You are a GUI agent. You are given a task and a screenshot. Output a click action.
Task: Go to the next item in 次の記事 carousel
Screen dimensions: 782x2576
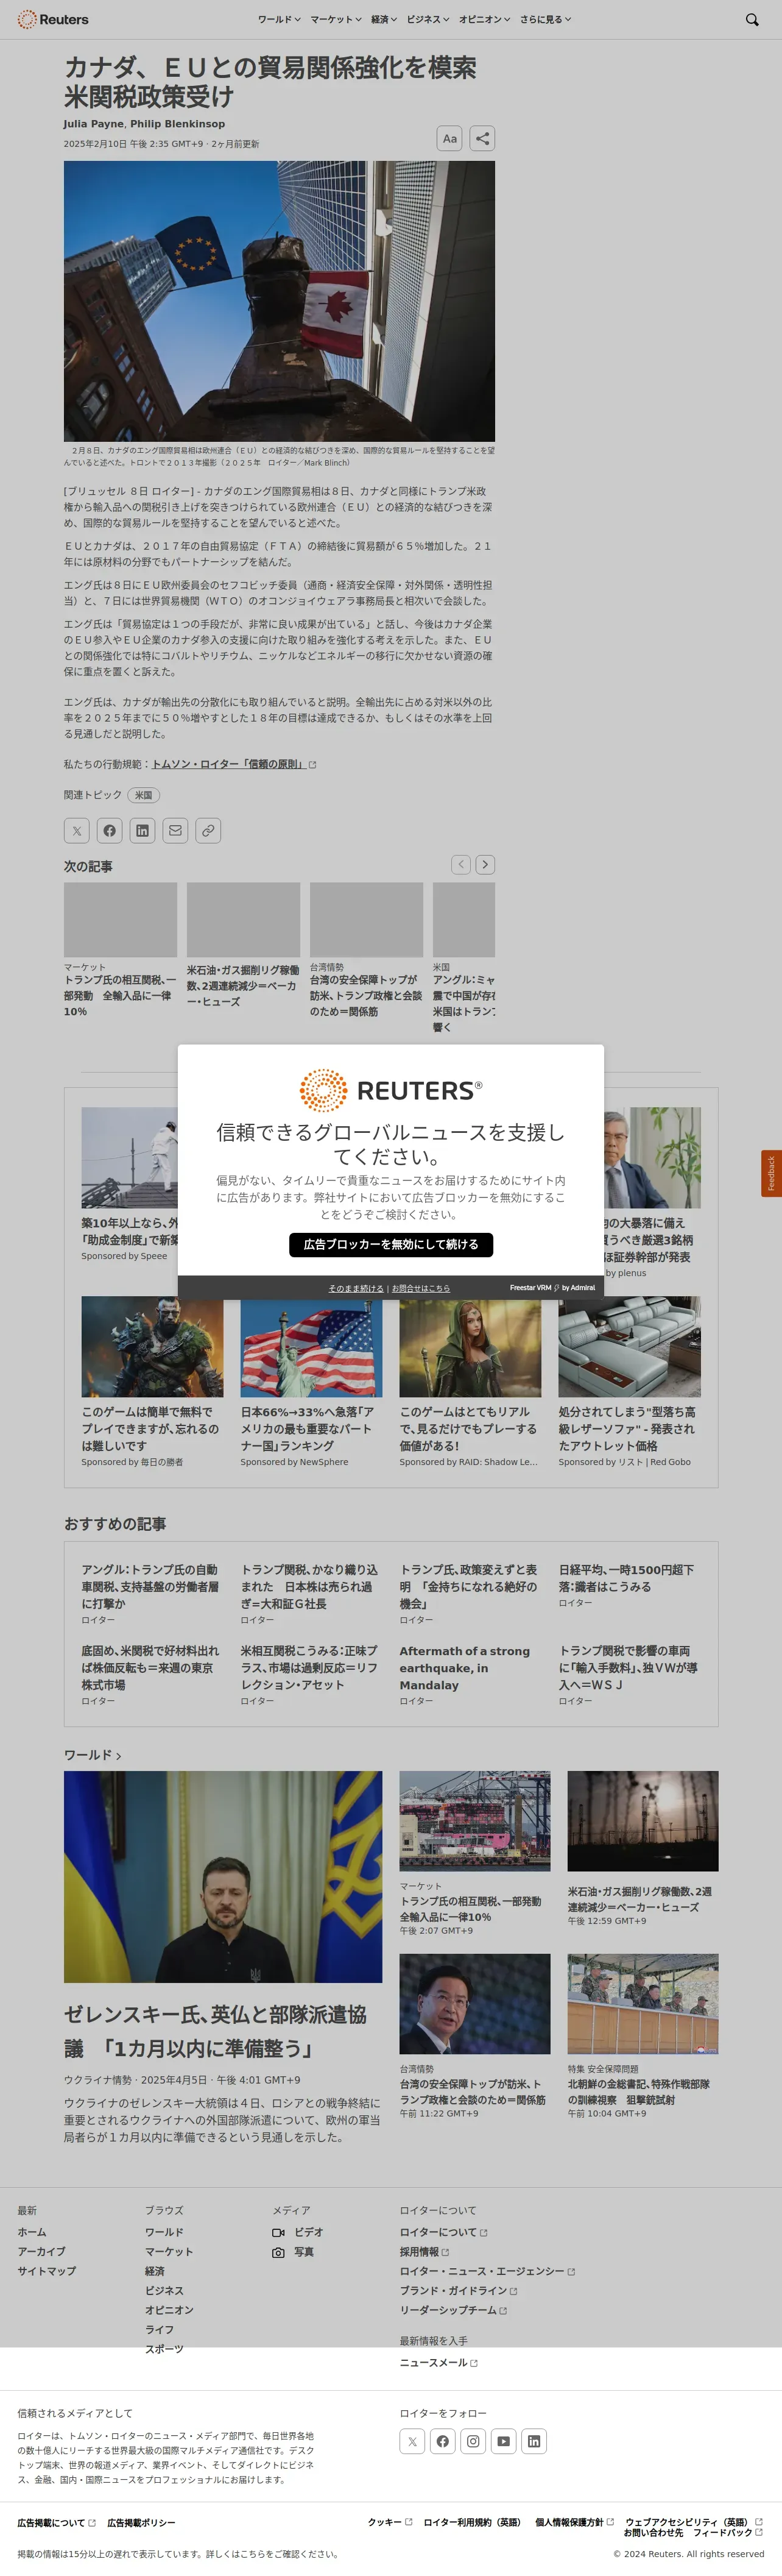pos(485,864)
